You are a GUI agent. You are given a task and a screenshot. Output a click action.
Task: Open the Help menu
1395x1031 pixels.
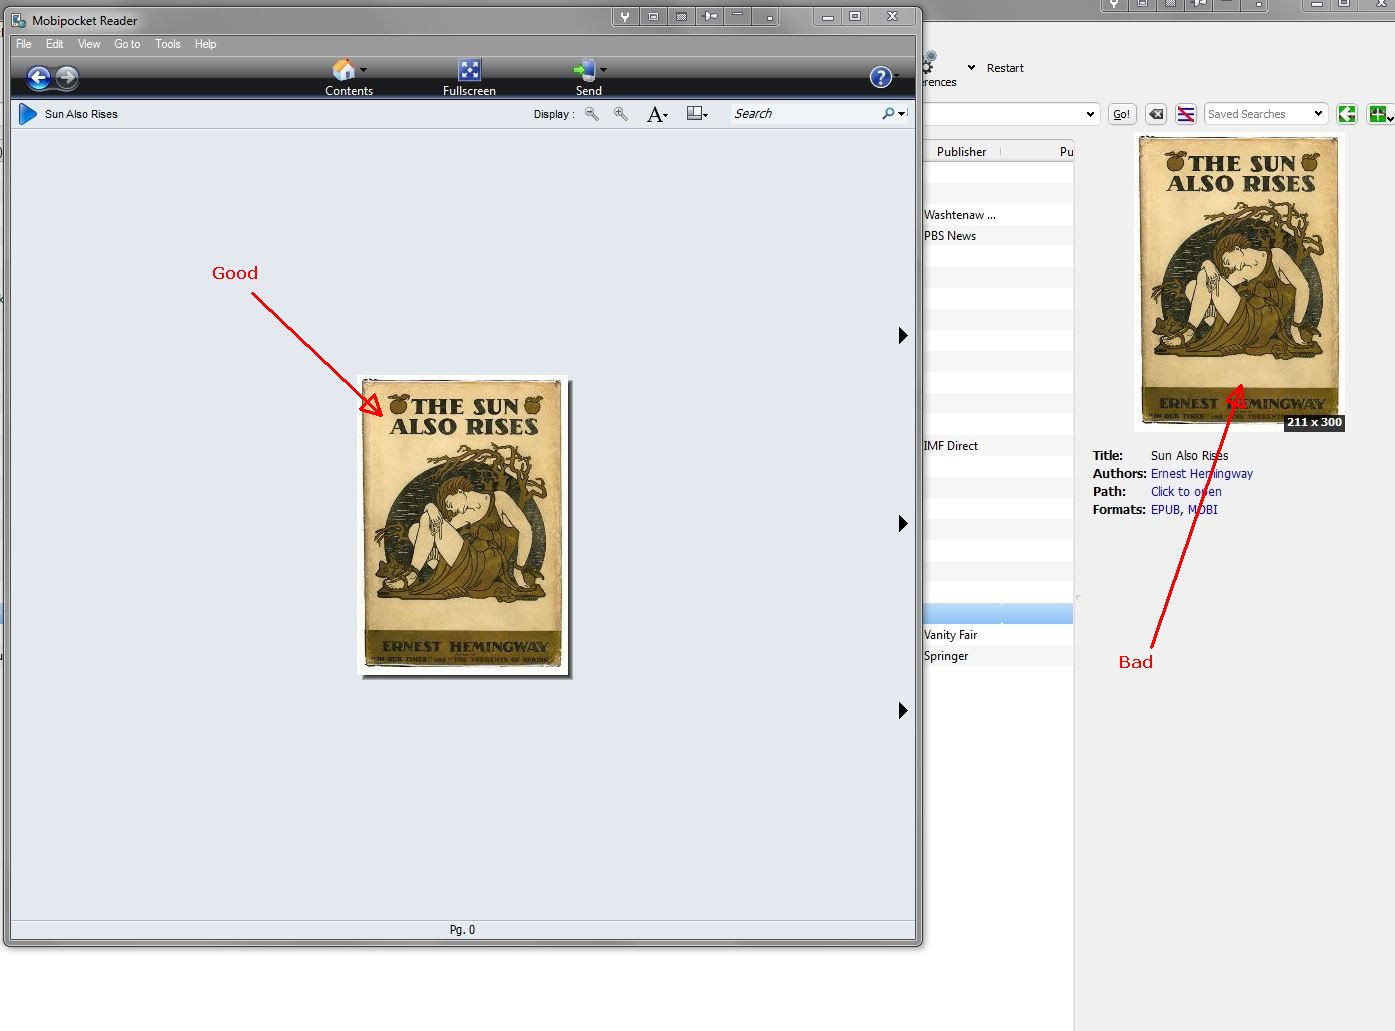[x=205, y=44]
